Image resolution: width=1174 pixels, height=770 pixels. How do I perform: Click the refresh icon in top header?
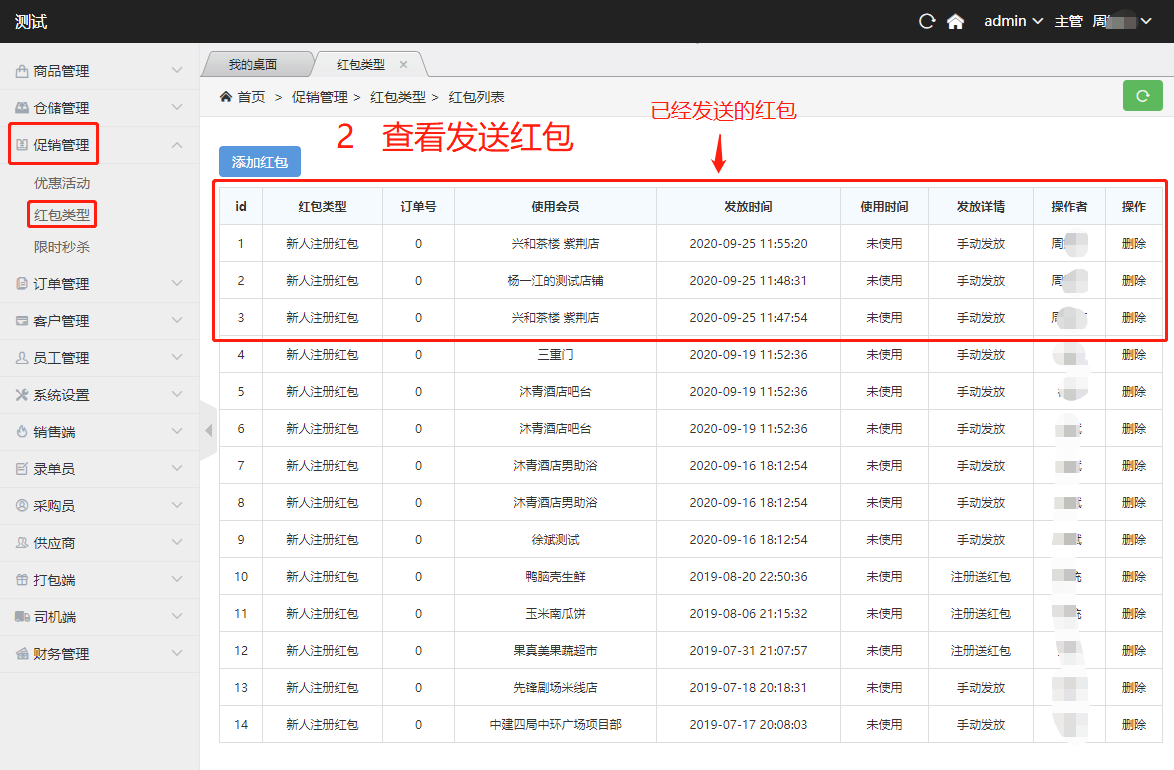pyautogui.click(x=927, y=21)
